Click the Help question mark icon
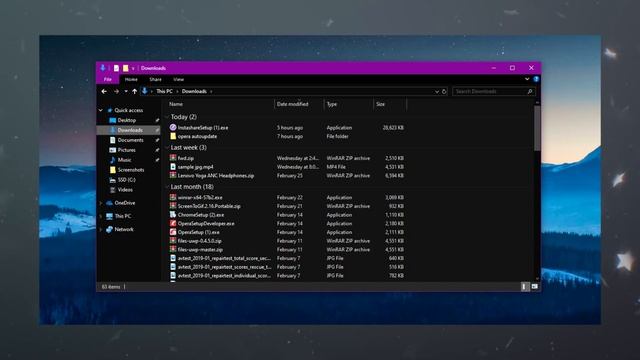Viewport: 640px width, 360px height. pos(536,79)
